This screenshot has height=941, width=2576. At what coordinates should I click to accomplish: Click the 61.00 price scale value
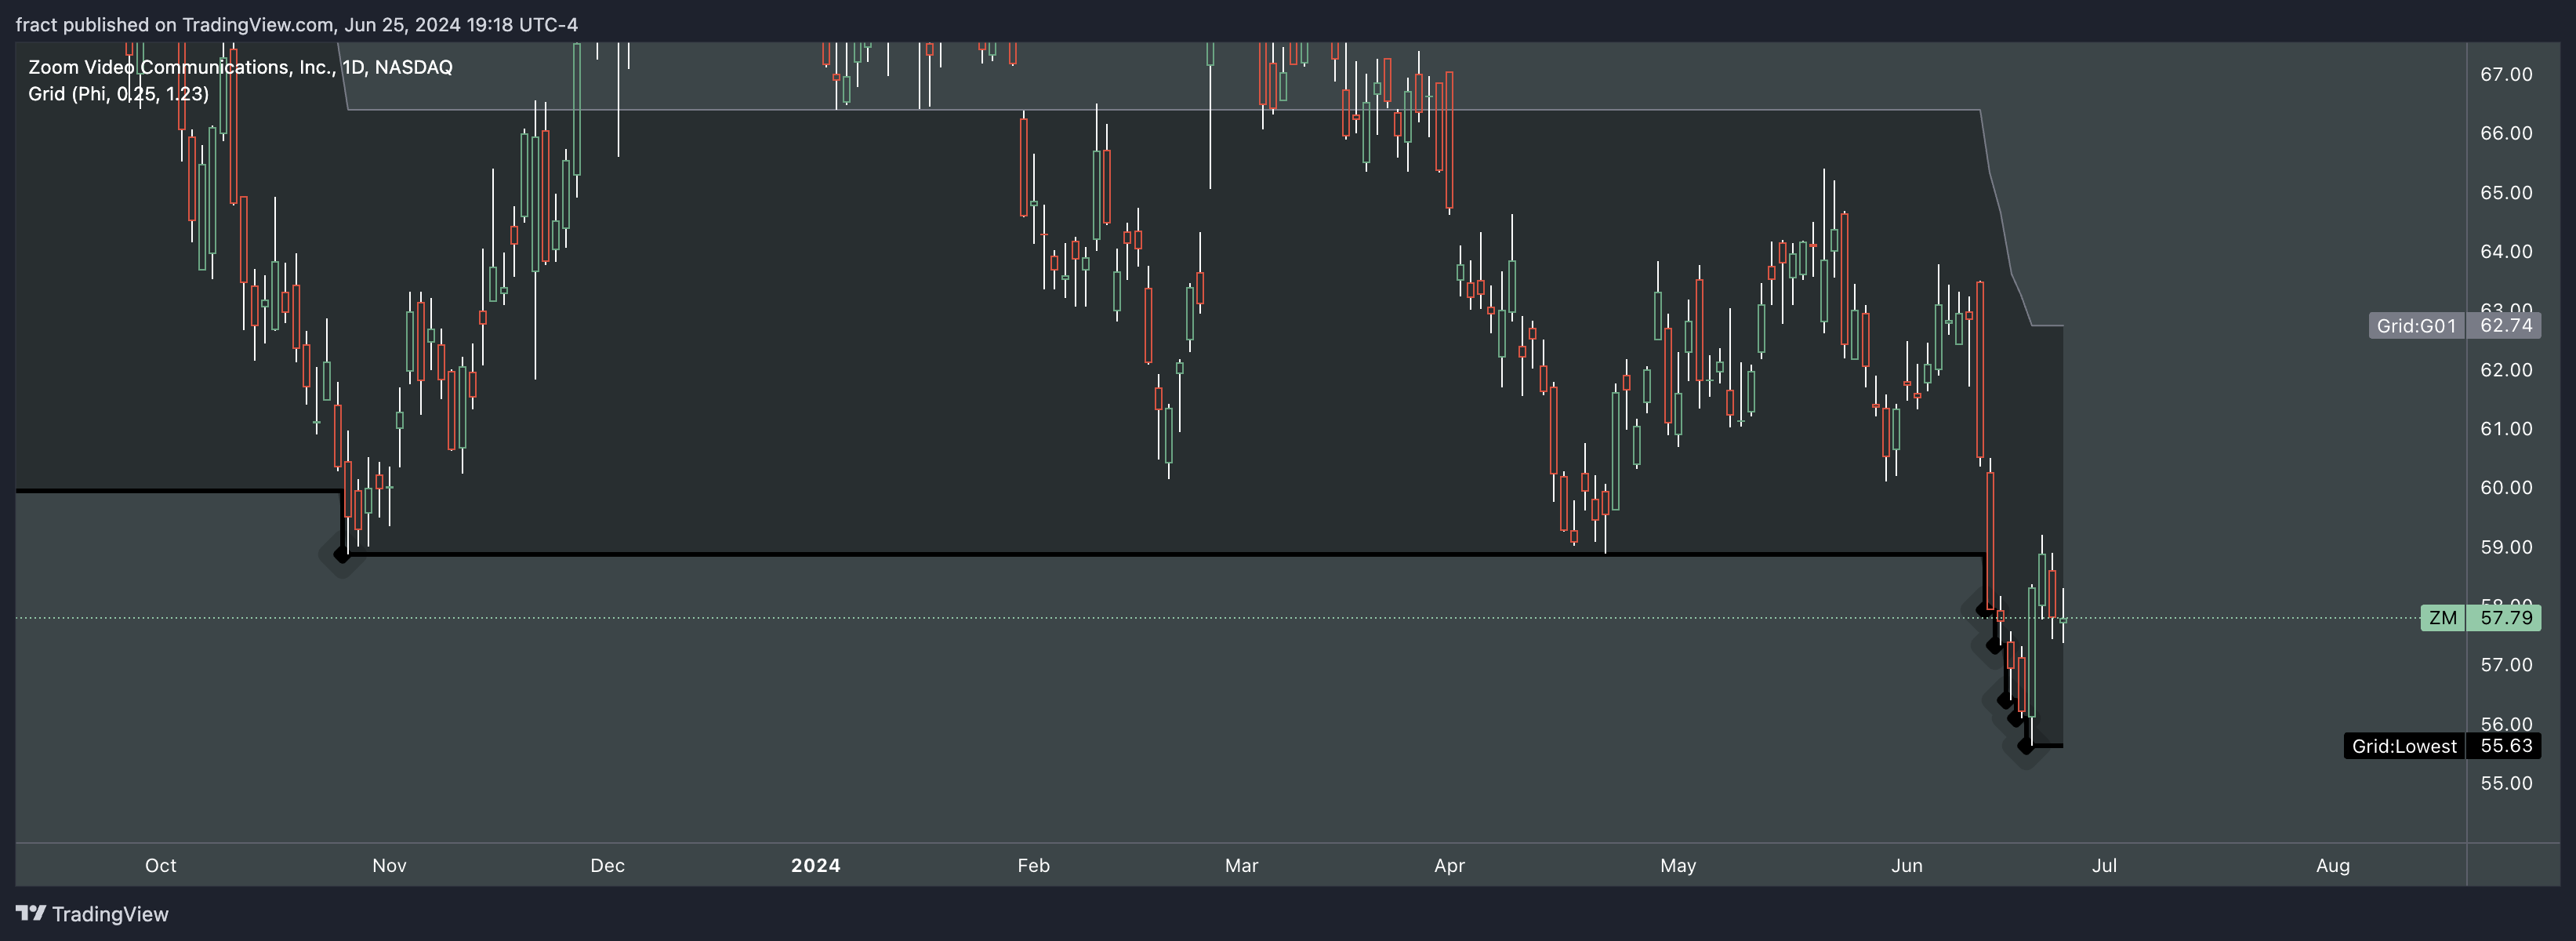pos(2506,429)
